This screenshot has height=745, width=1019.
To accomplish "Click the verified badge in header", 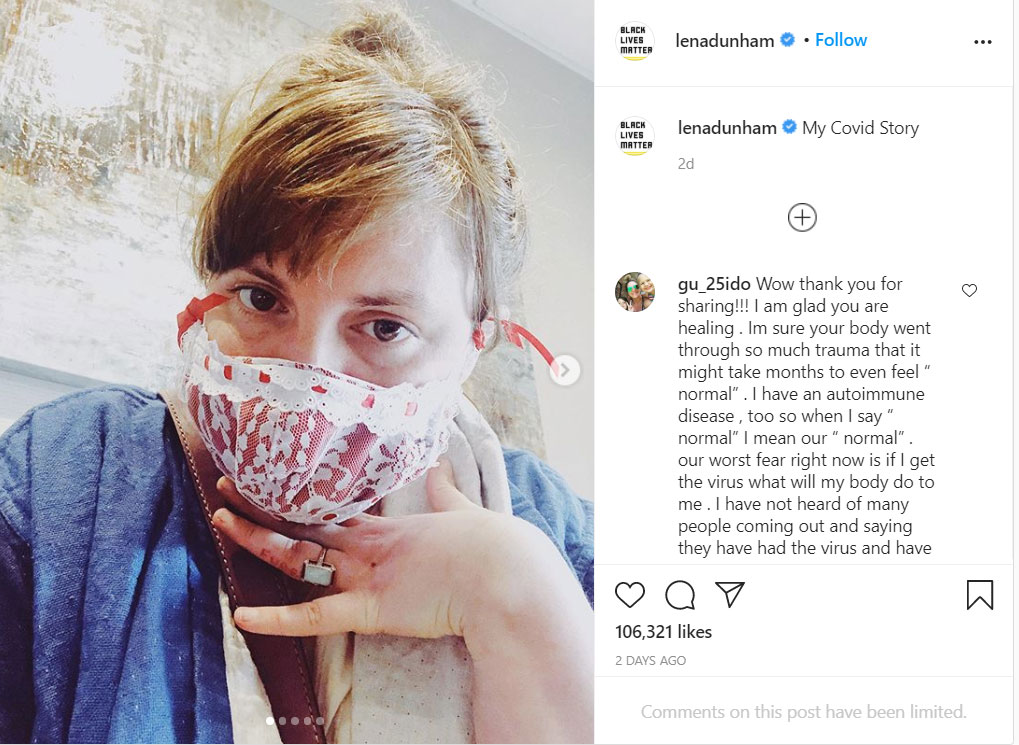I will [788, 40].
